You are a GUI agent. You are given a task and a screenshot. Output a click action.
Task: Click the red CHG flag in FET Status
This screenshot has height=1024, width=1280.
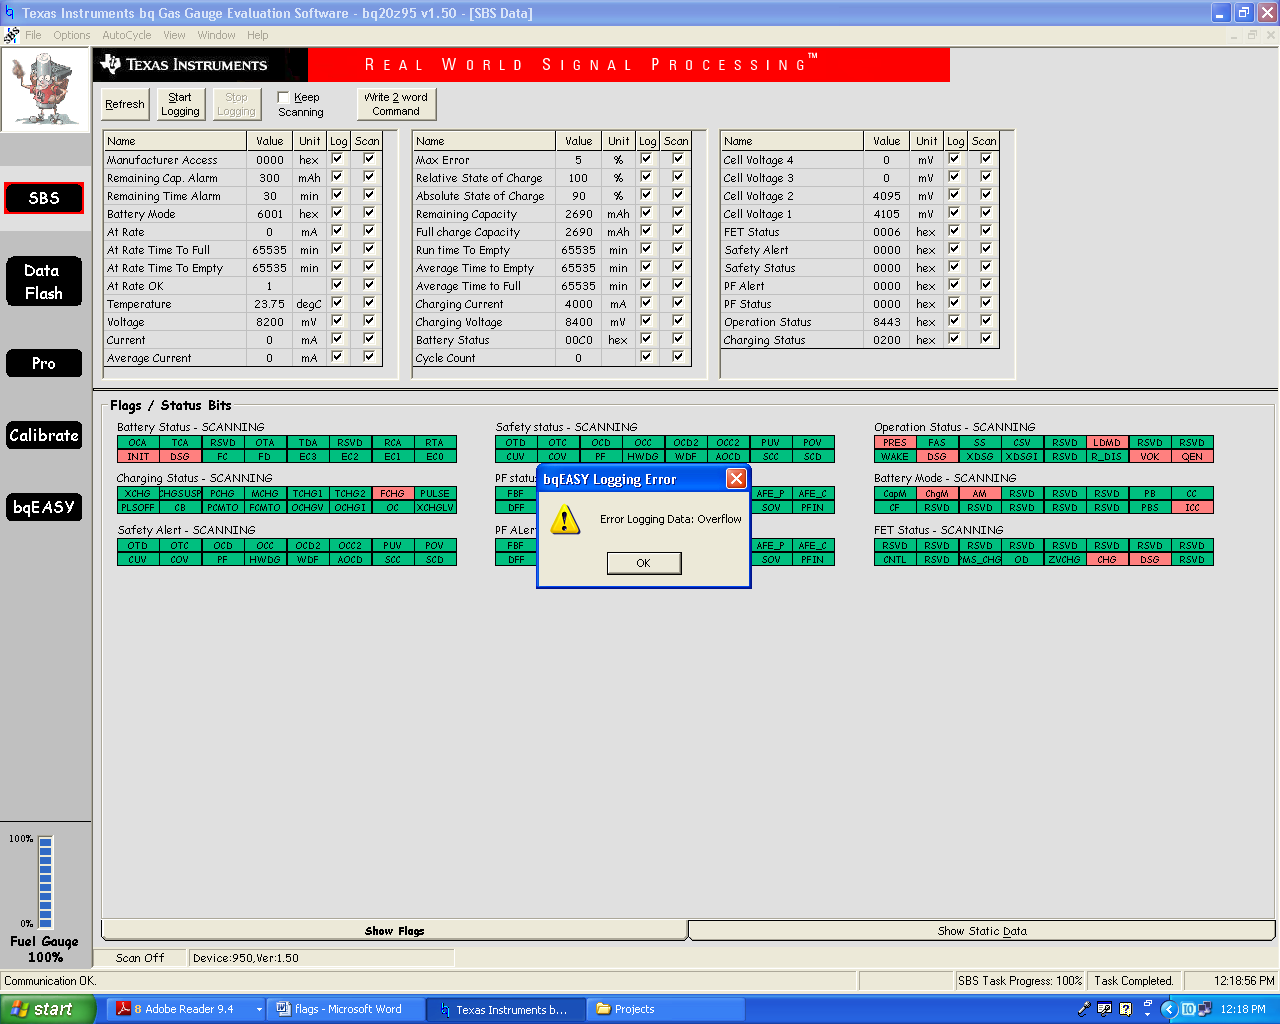click(x=1107, y=559)
